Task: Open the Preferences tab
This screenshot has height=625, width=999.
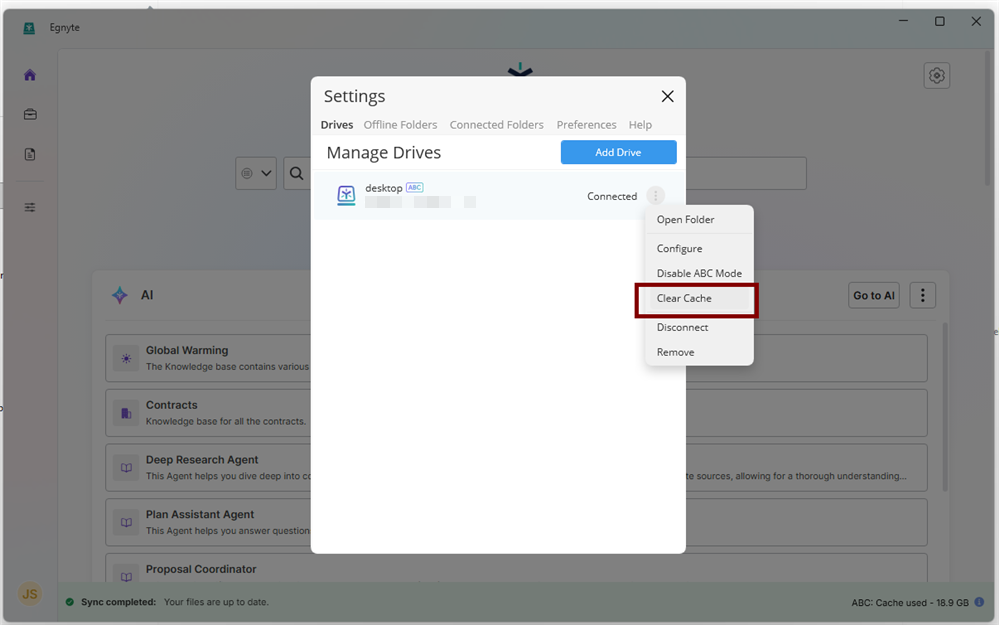Action: pos(586,125)
